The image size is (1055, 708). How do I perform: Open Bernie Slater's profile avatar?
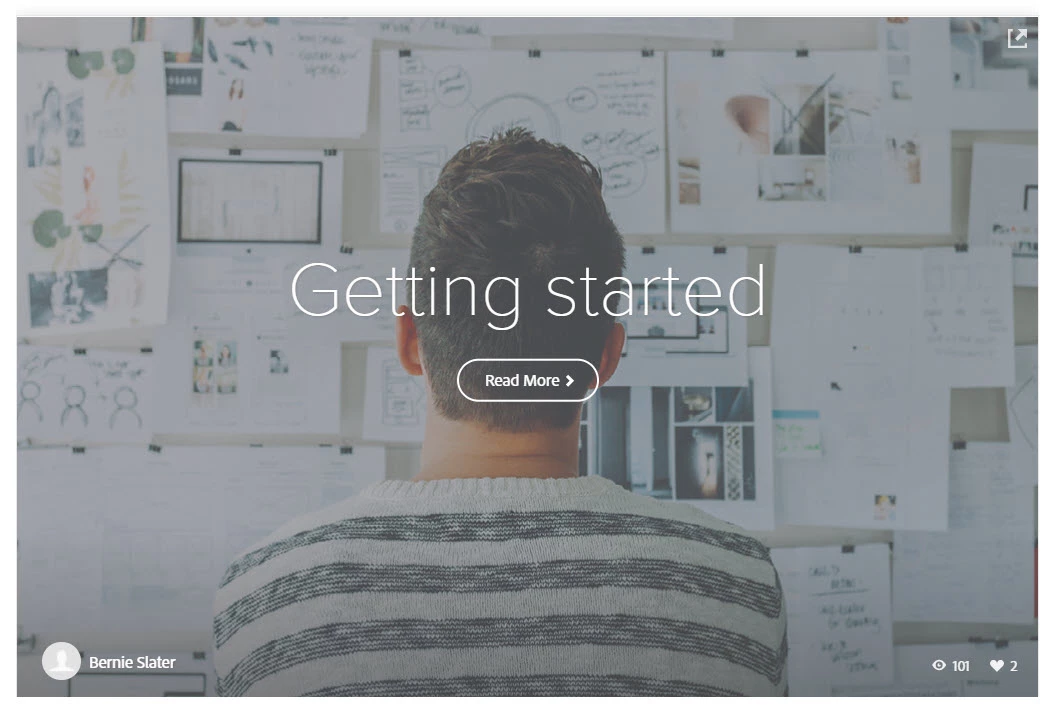tap(61, 660)
